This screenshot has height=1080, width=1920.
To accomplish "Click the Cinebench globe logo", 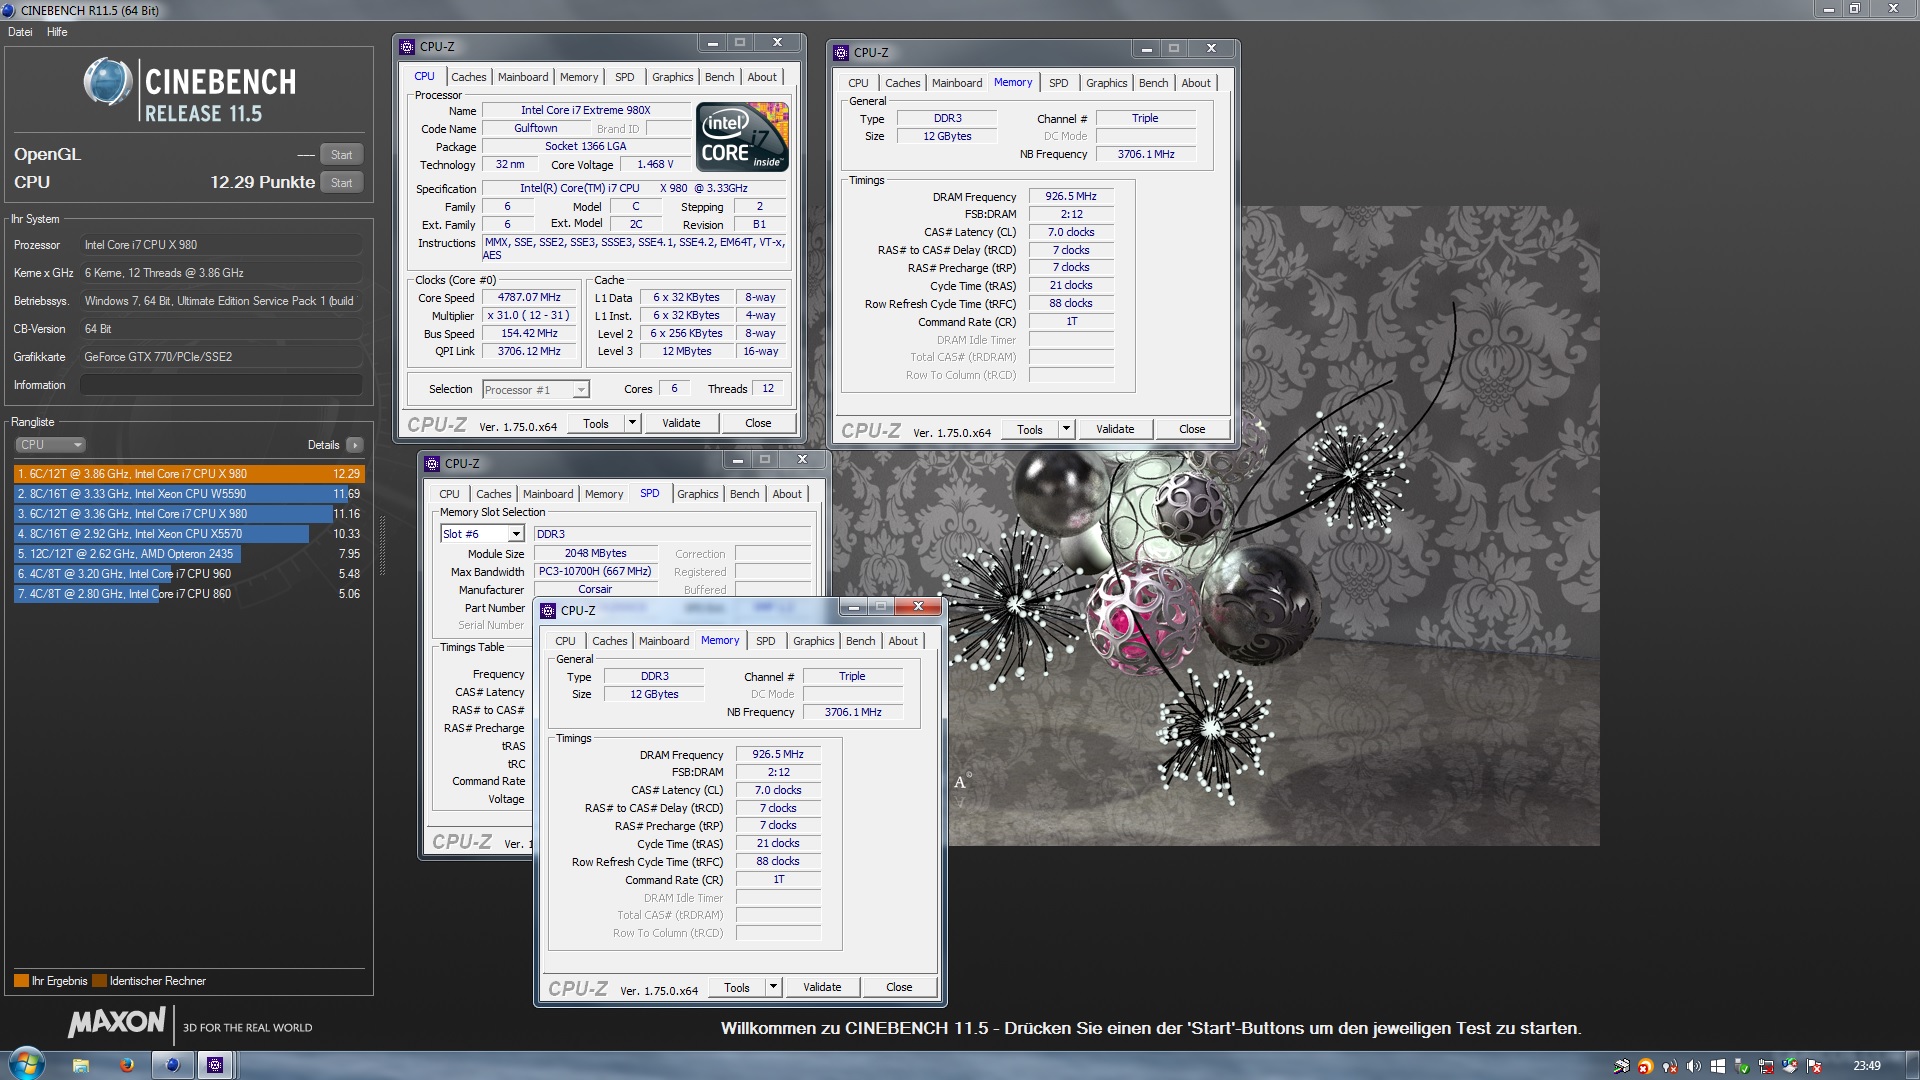I will click(x=107, y=82).
